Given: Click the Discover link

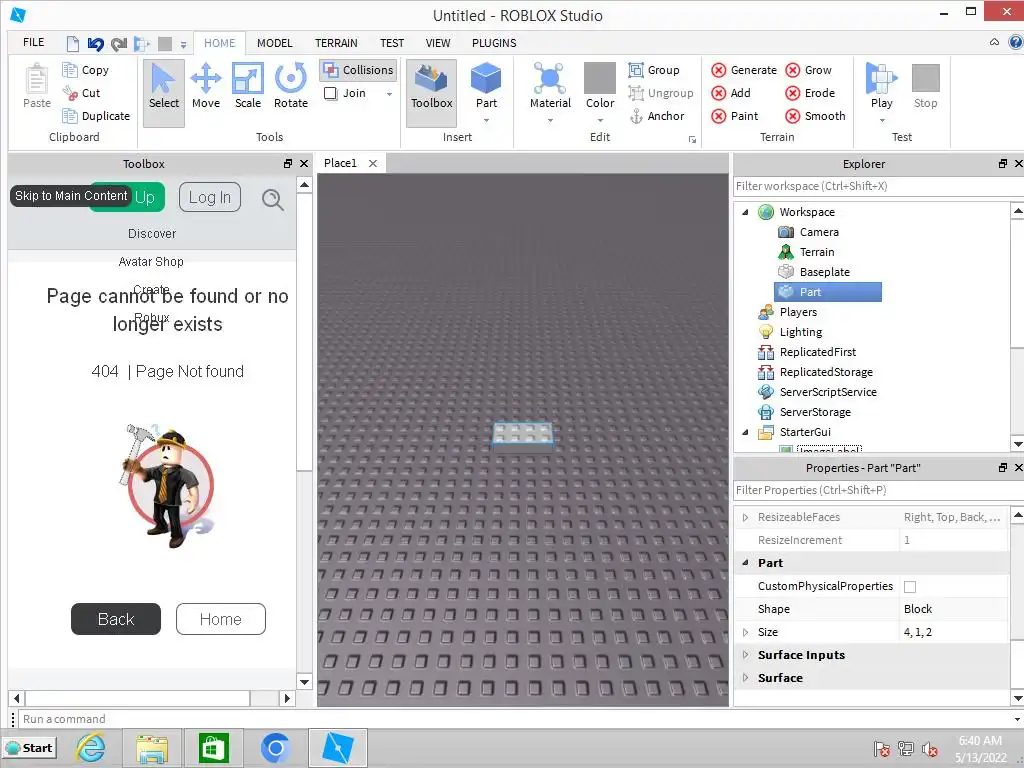Looking at the screenshot, I should click(152, 234).
